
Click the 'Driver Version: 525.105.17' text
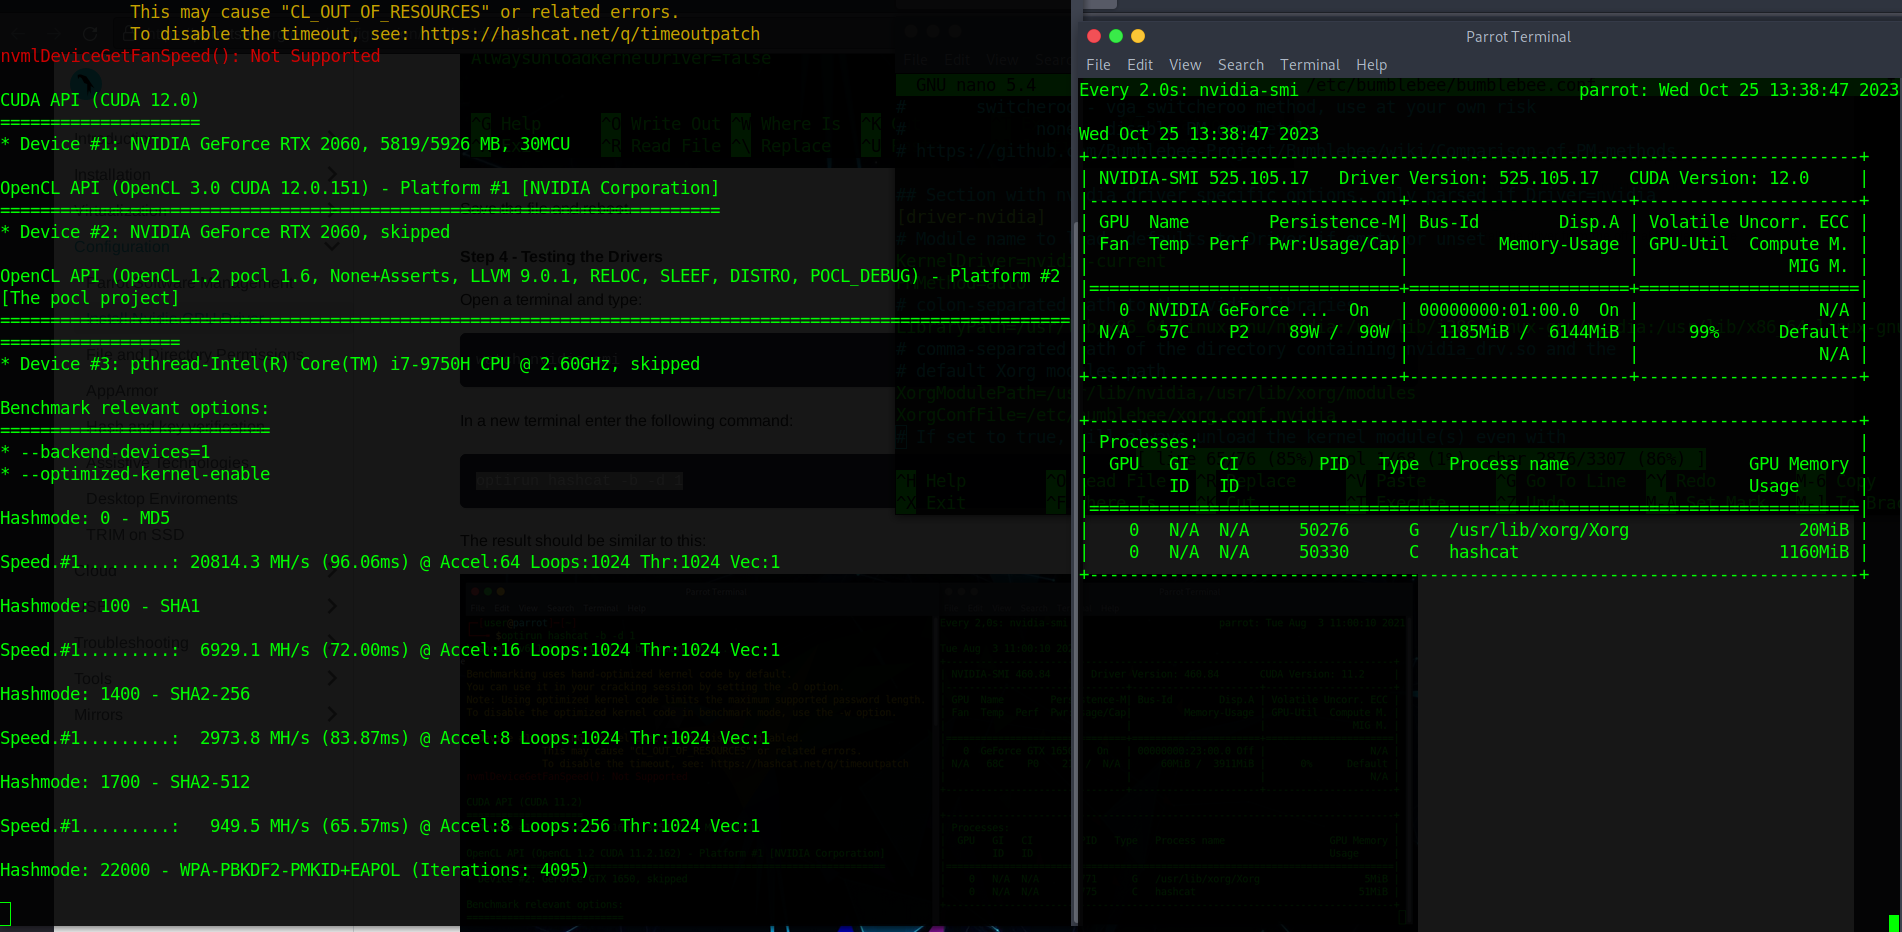coord(1469,178)
